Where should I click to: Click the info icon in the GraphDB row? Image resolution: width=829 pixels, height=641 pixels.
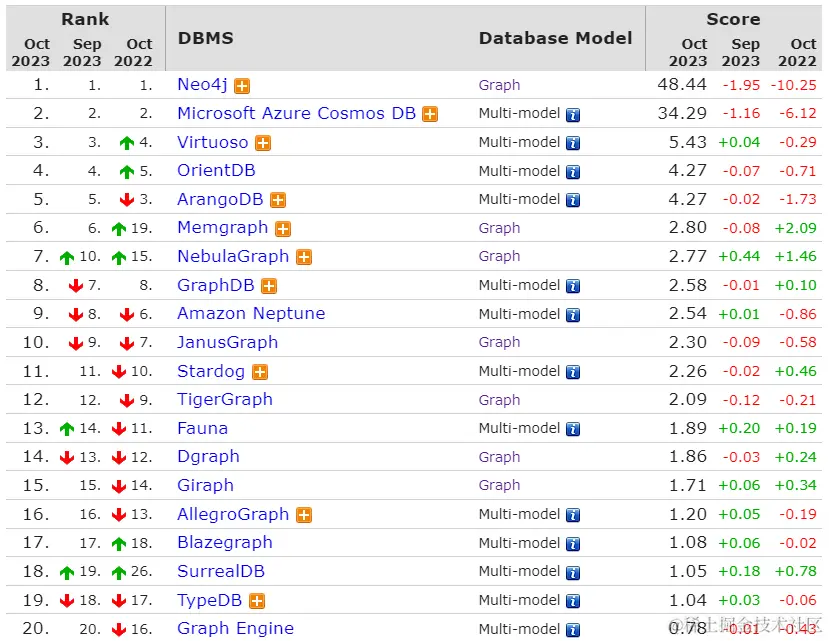tap(573, 286)
